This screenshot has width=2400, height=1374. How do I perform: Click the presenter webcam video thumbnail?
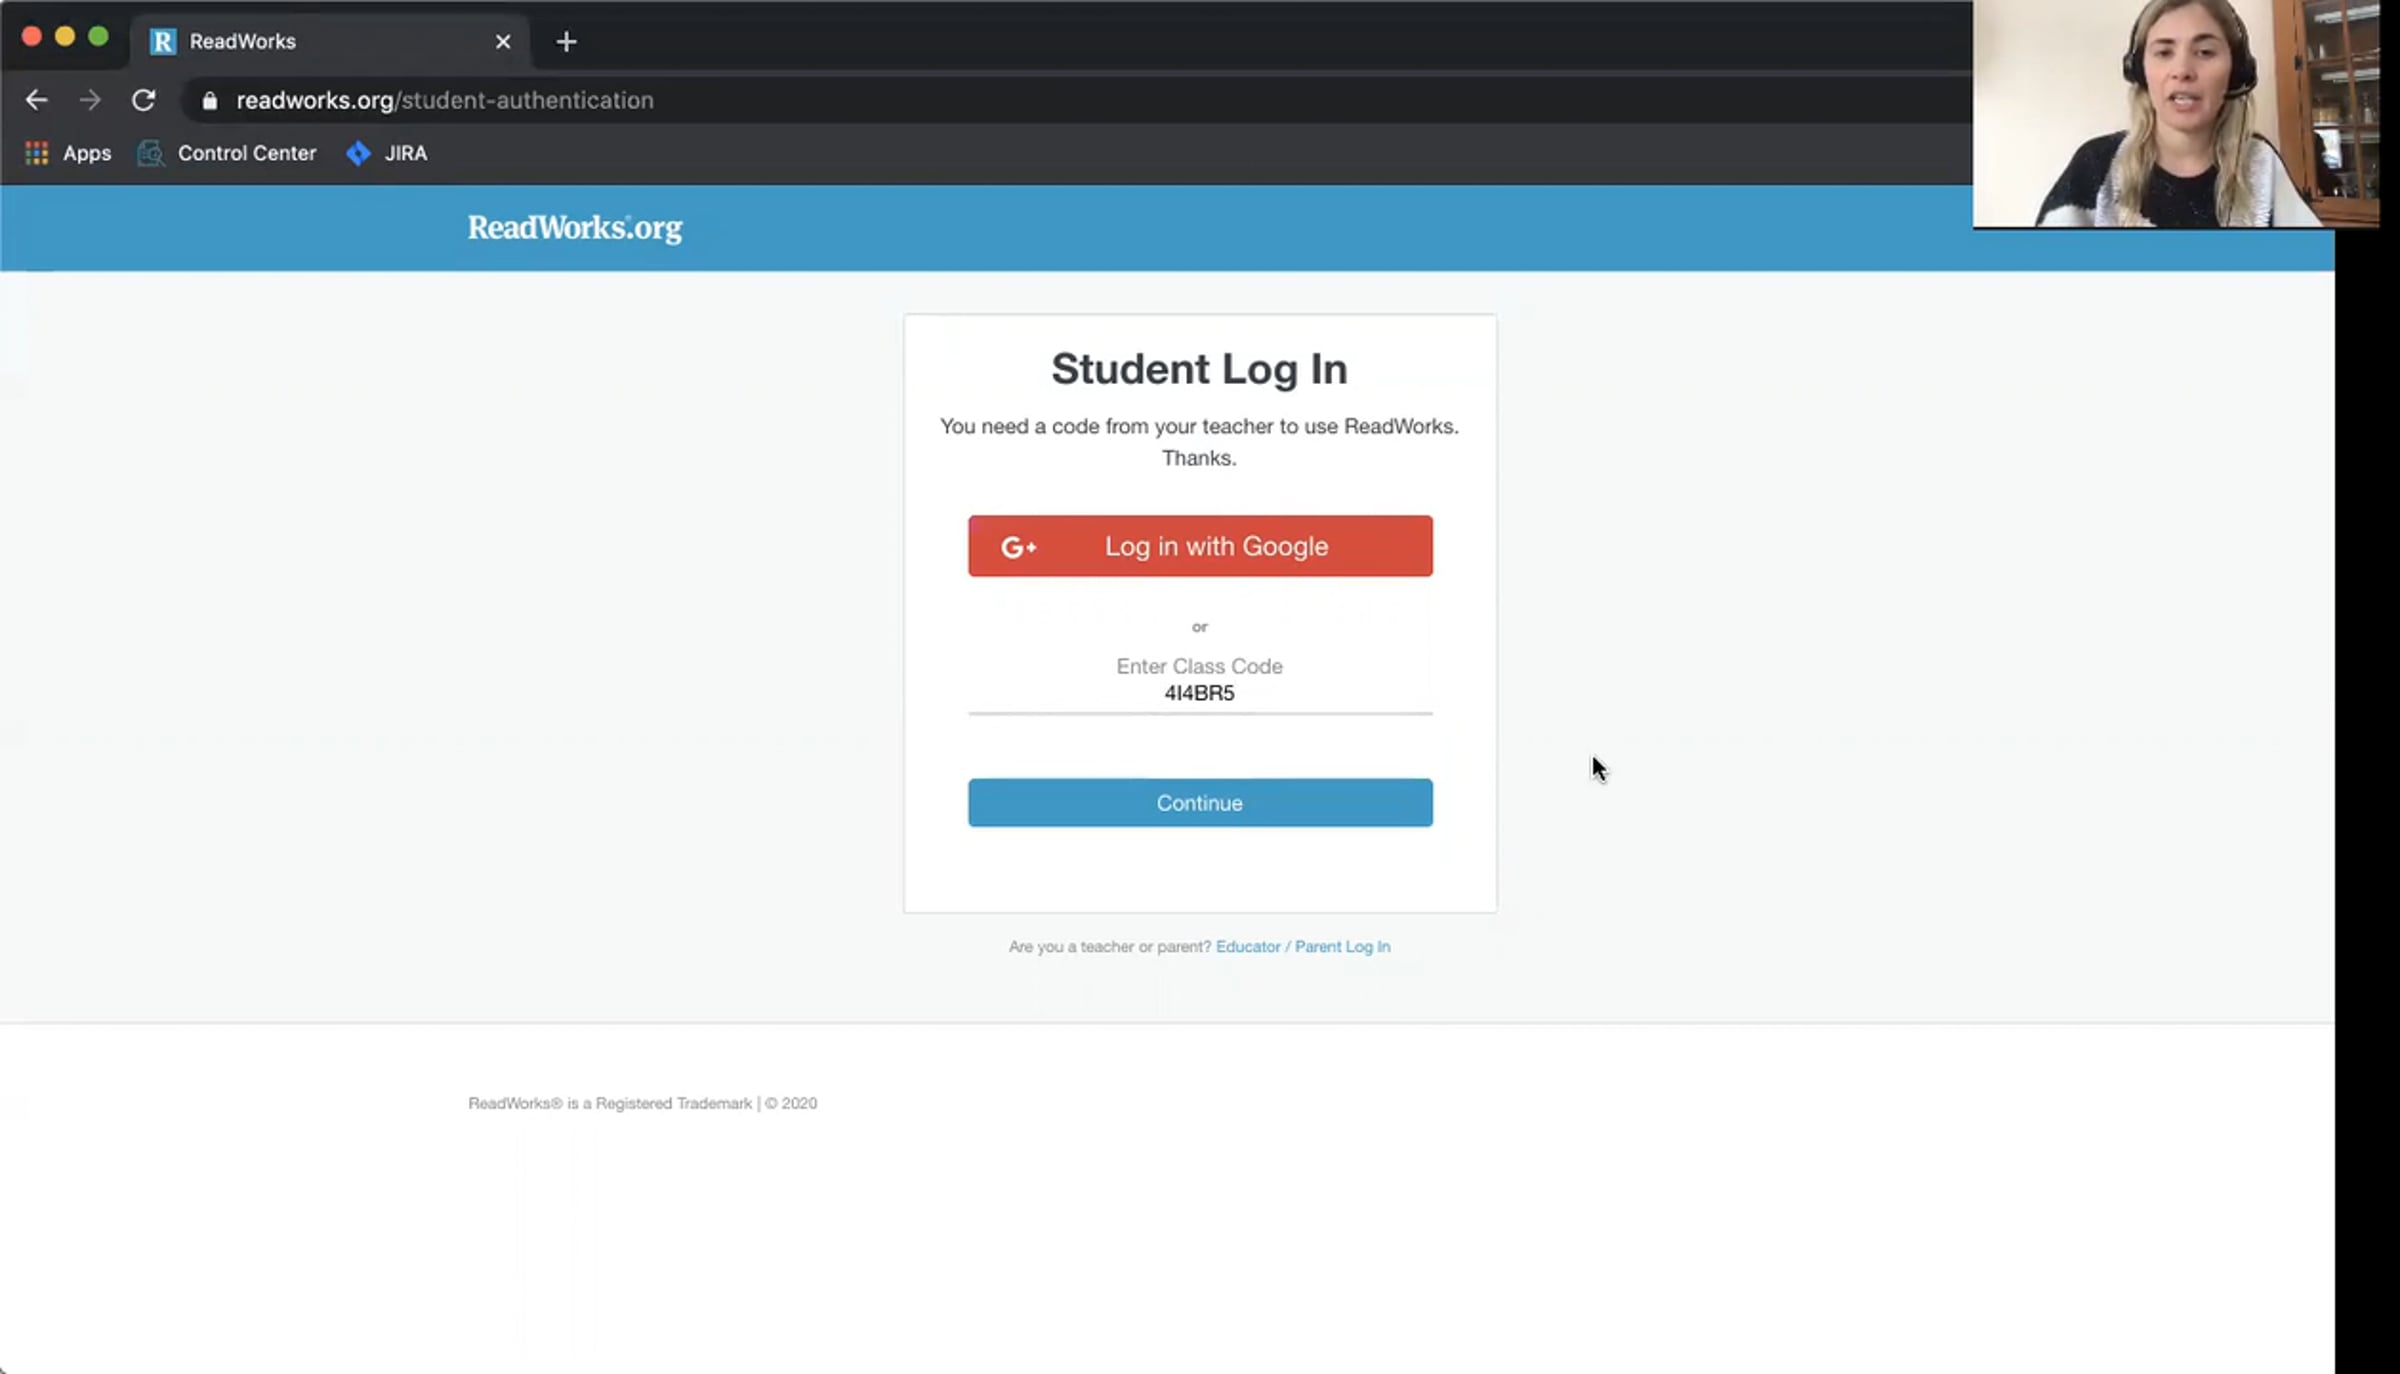pyautogui.click(x=2176, y=114)
